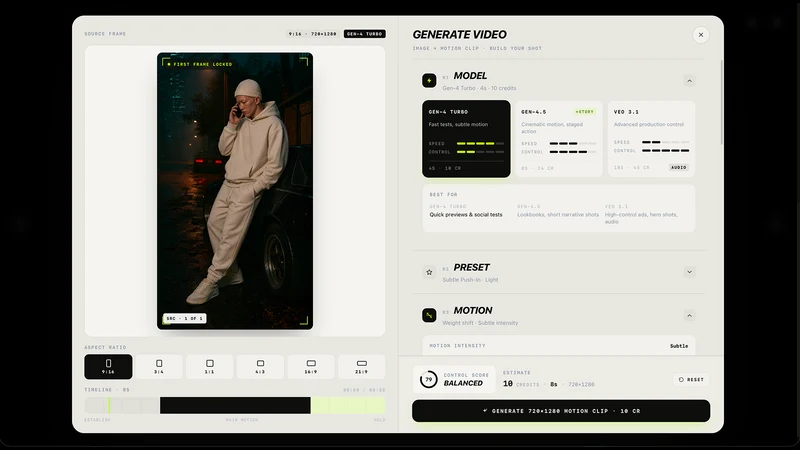
Task: Click the black main motion timeline segment
Action: click(235, 406)
